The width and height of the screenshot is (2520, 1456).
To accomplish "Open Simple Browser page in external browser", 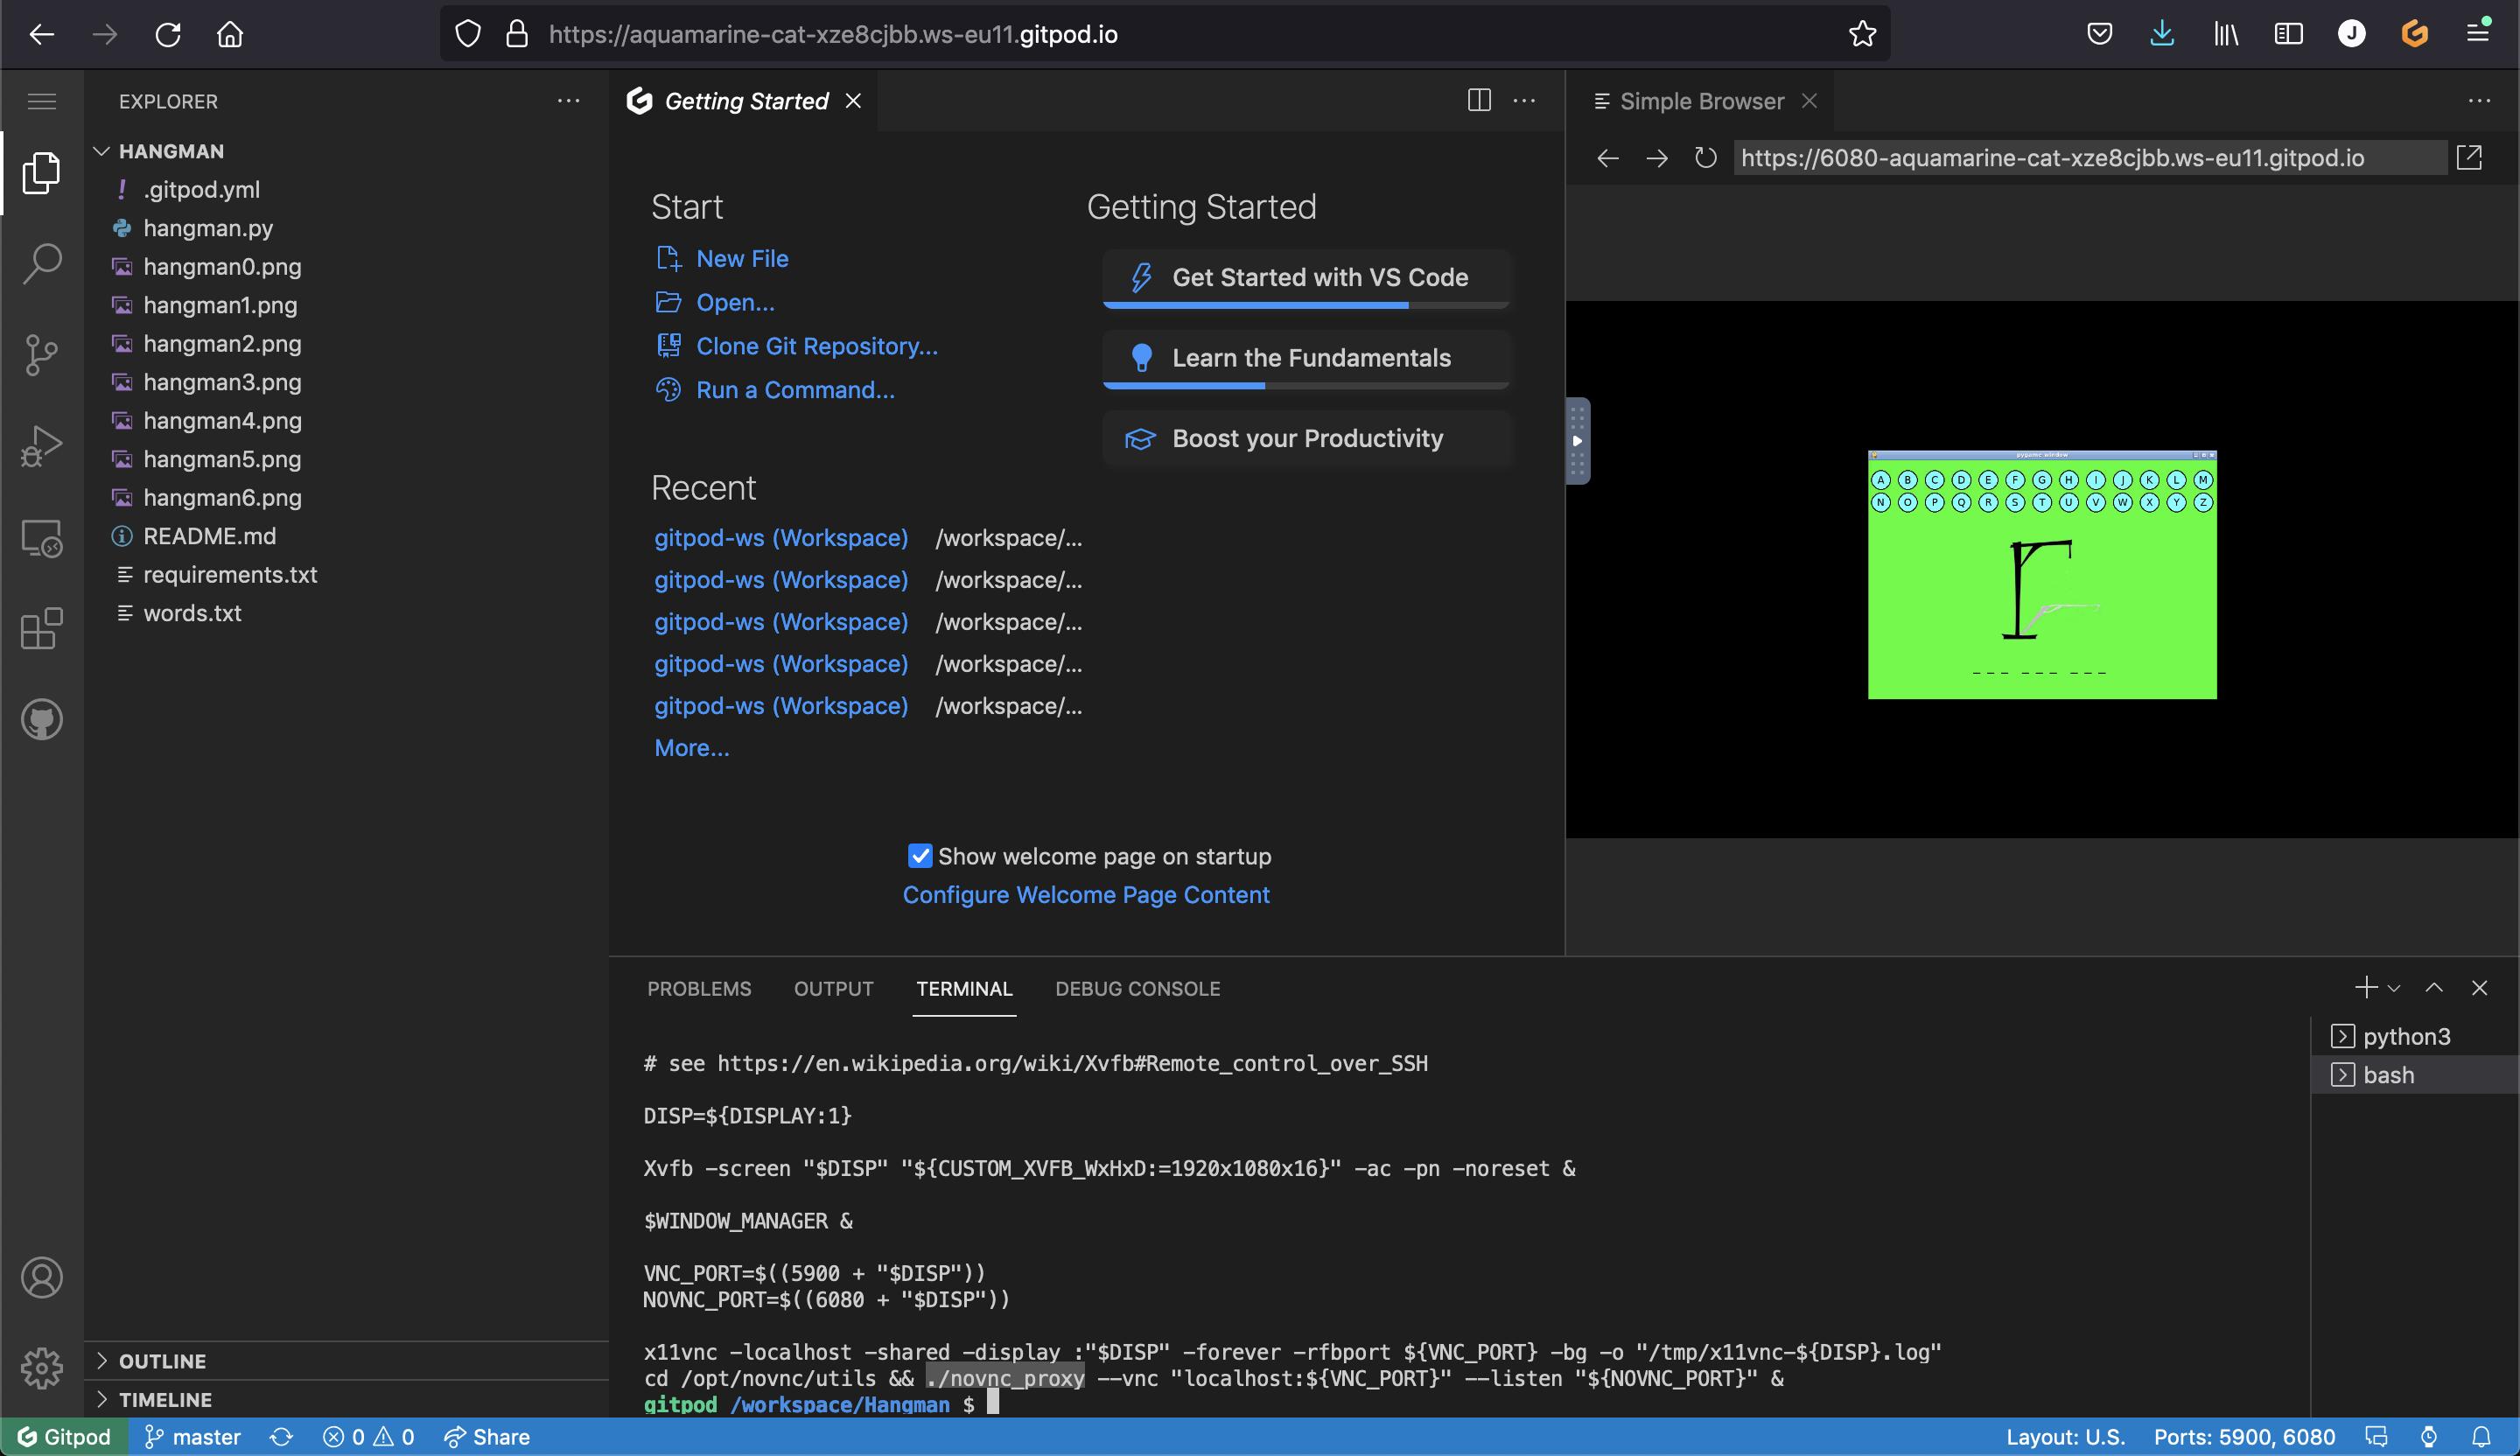I will pyautogui.click(x=2470, y=157).
